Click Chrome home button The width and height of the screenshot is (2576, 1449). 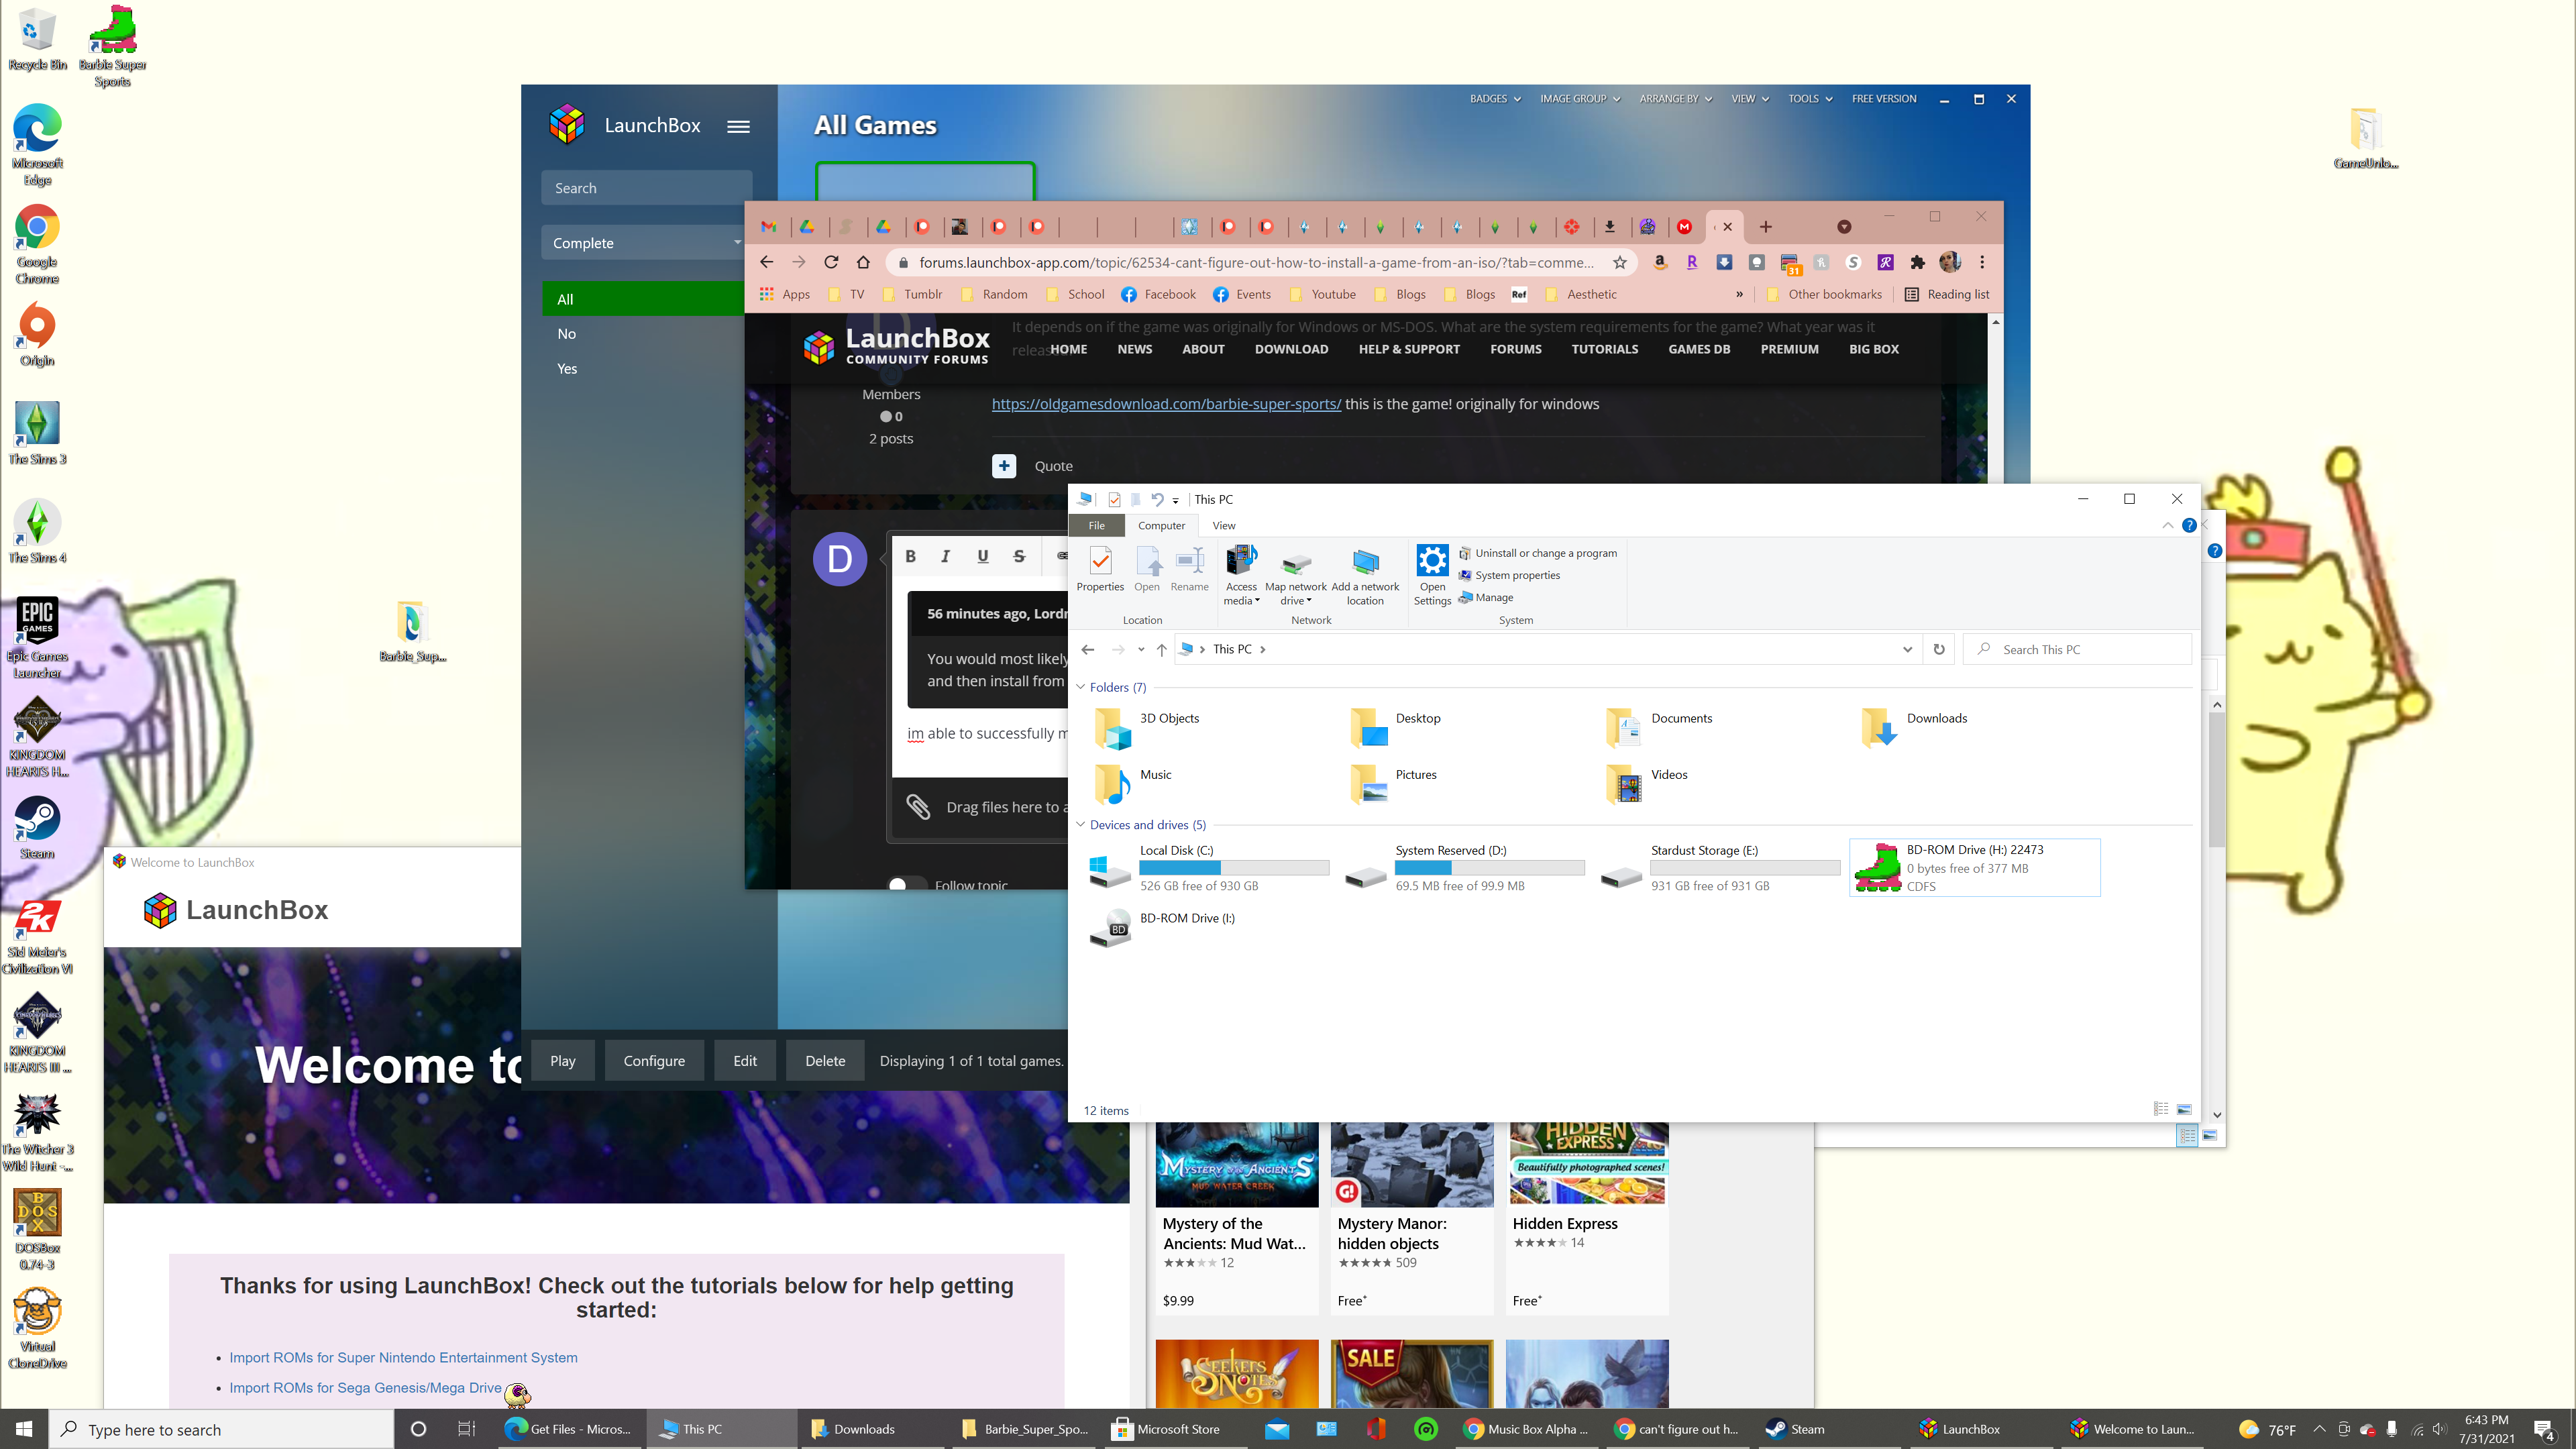pos(863,262)
